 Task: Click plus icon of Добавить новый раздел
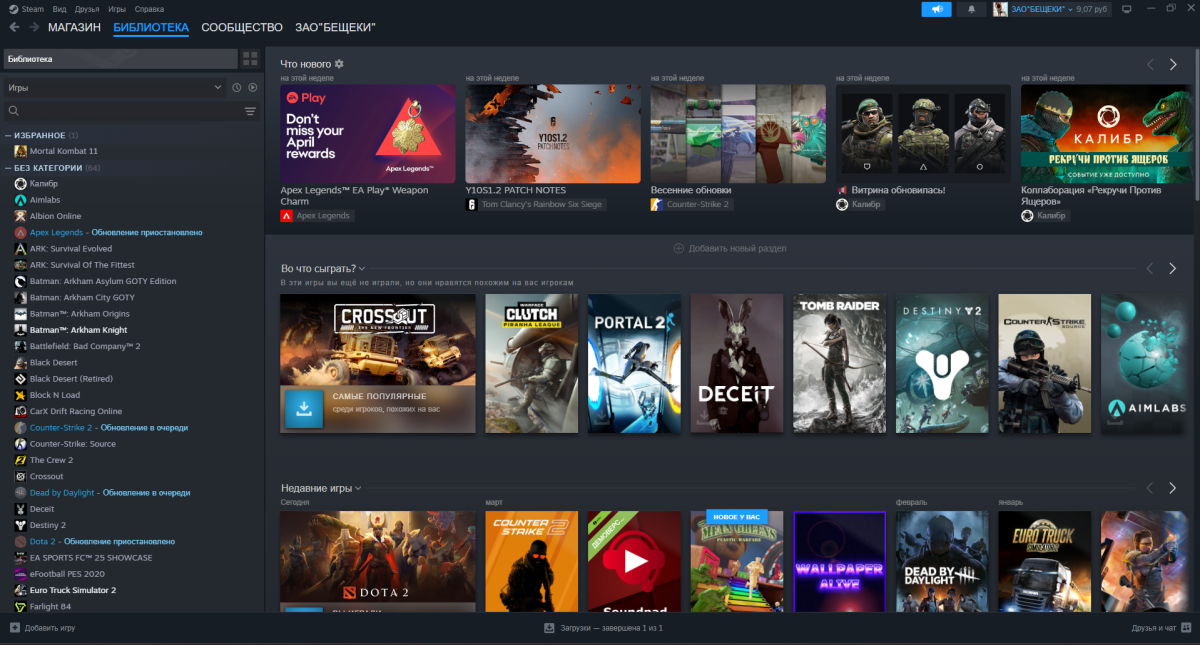tap(679, 248)
